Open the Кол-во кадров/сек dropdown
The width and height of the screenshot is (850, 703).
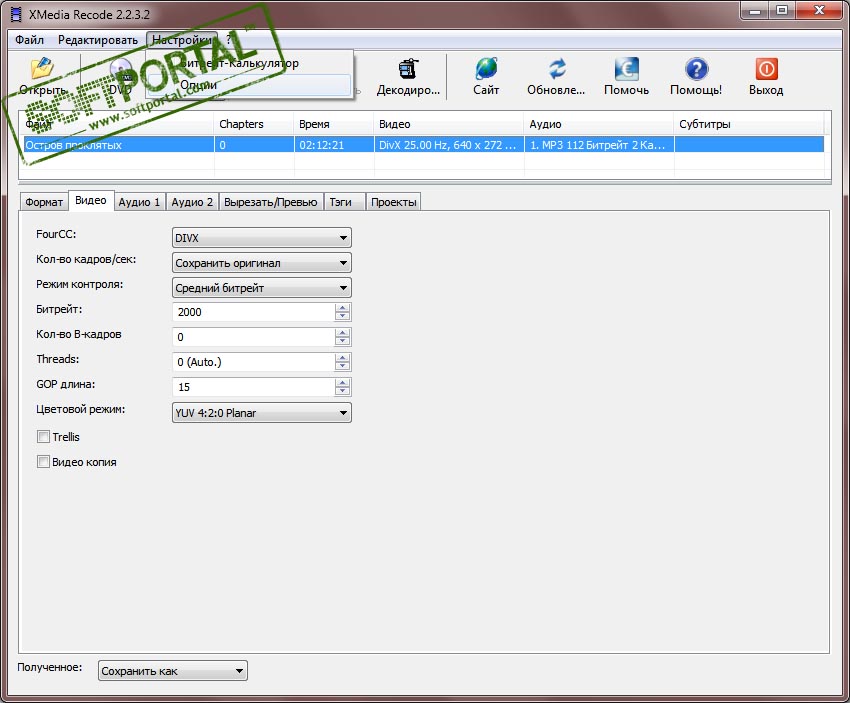pyautogui.click(x=262, y=263)
